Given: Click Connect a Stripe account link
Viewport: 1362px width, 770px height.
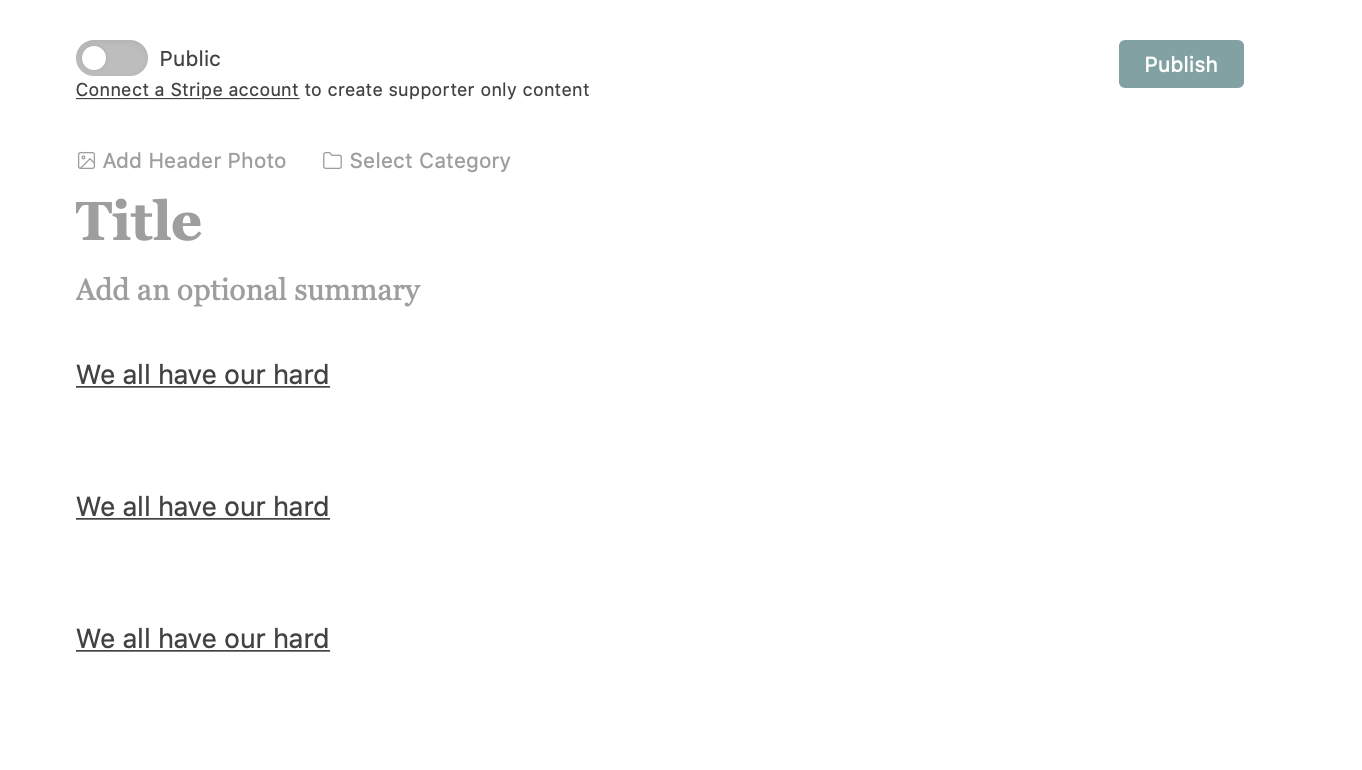Looking at the screenshot, I should [x=187, y=90].
